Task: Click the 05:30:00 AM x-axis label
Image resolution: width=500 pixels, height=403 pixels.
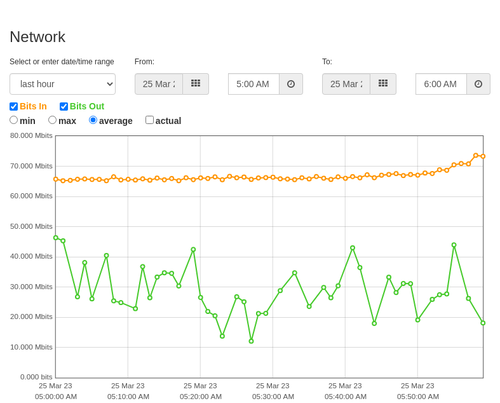Action: tap(273, 397)
